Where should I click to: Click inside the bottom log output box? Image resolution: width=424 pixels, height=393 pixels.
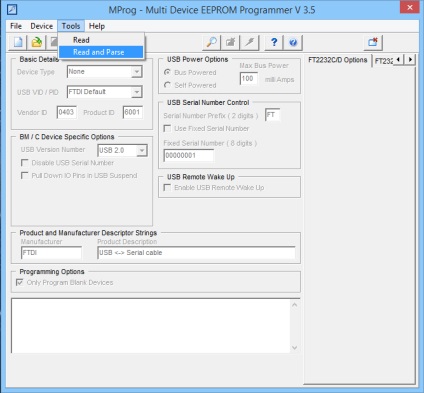(x=151, y=326)
